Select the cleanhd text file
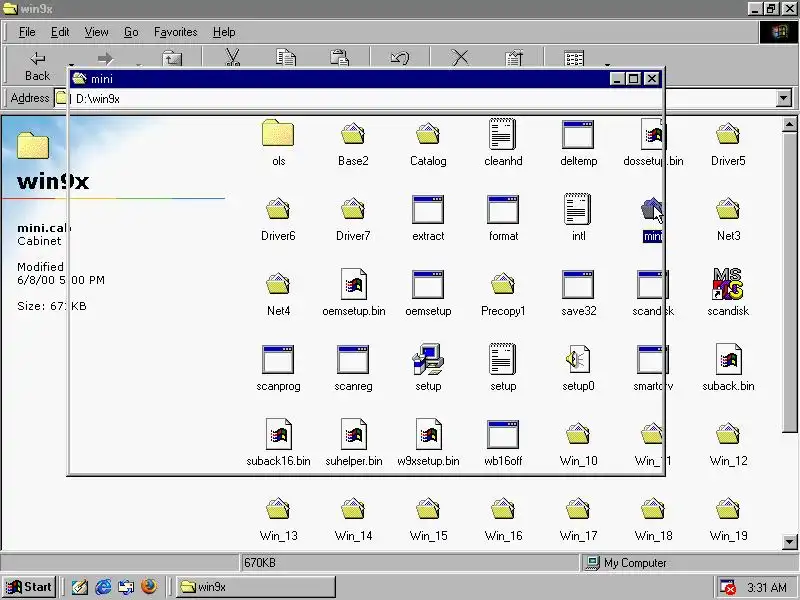Screen dimensions: 800x600 (503, 143)
